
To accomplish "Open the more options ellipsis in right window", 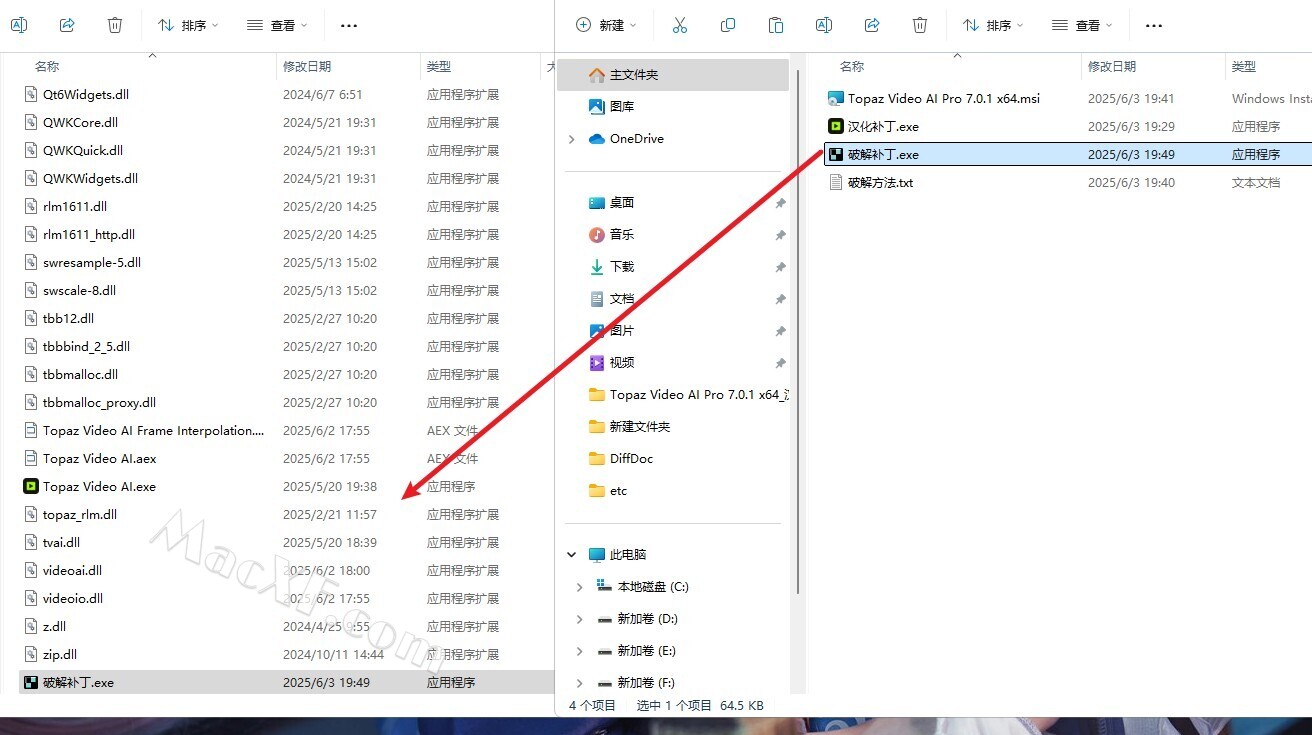I will coord(1153,25).
